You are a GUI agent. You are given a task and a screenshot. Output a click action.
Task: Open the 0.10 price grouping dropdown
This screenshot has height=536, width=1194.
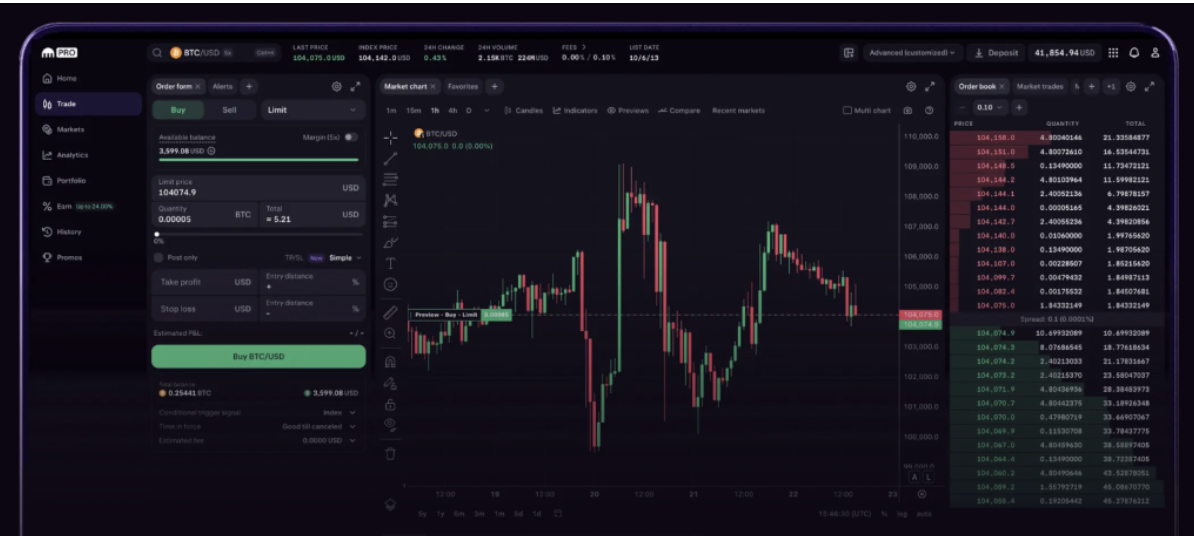point(990,107)
